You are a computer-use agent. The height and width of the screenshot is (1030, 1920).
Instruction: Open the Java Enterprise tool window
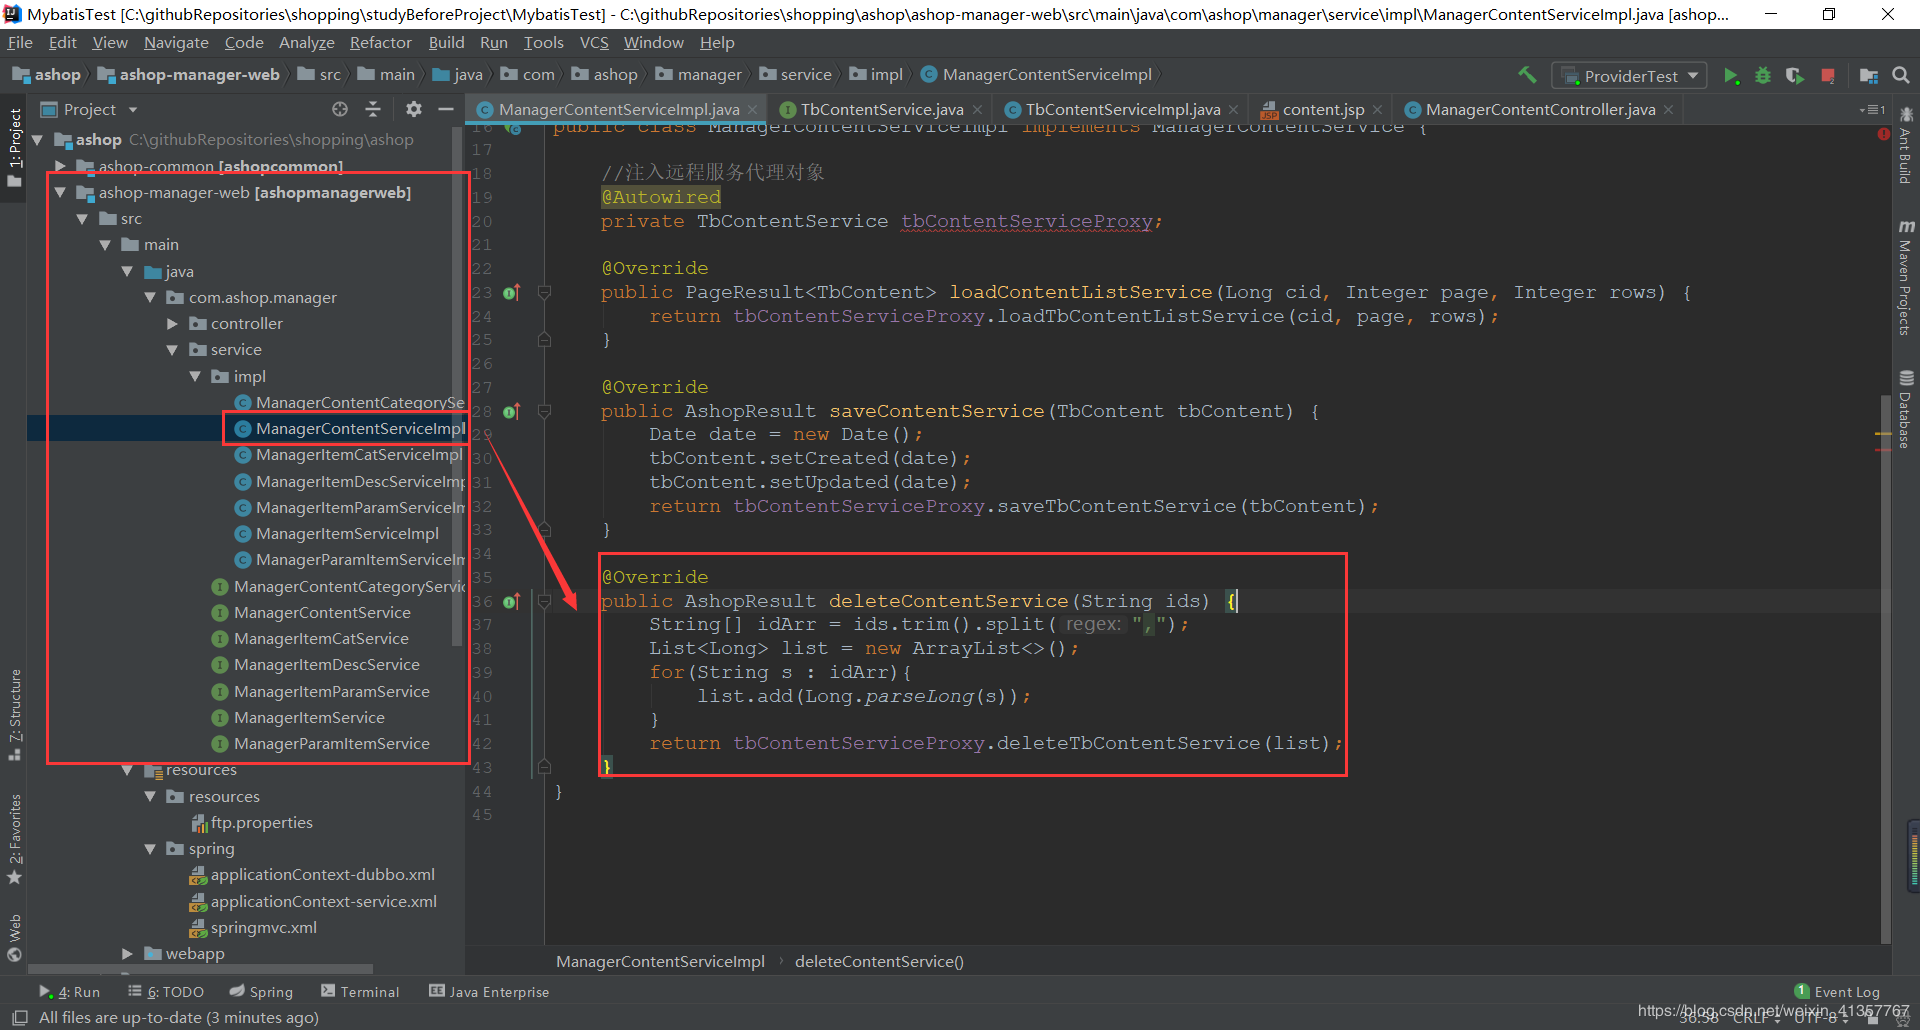pos(489,992)
